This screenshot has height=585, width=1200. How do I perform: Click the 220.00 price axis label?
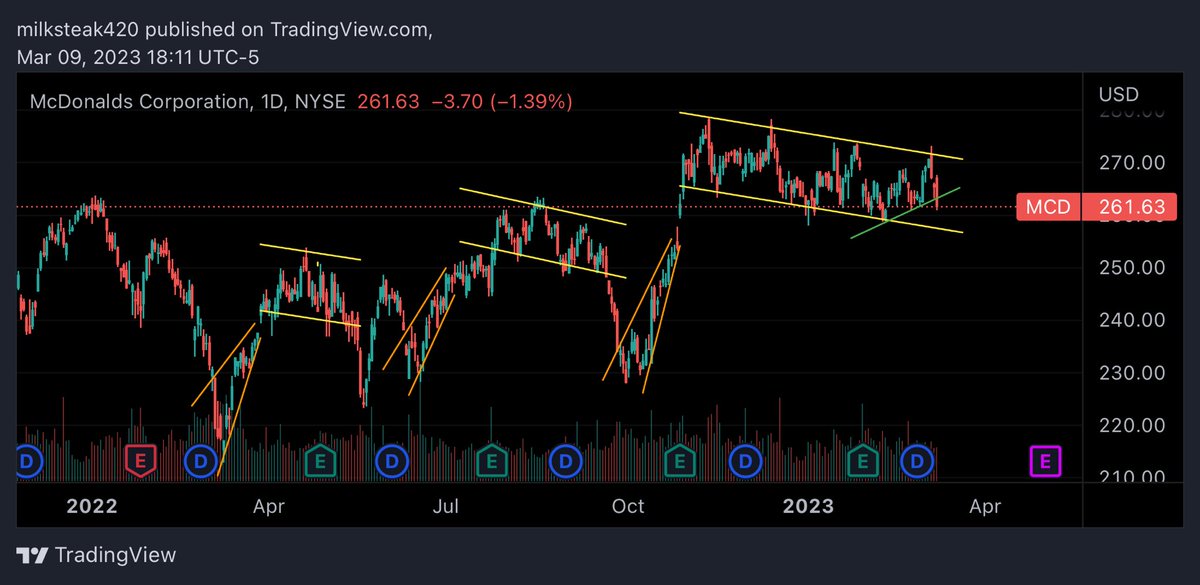[x=1131, y=426]
